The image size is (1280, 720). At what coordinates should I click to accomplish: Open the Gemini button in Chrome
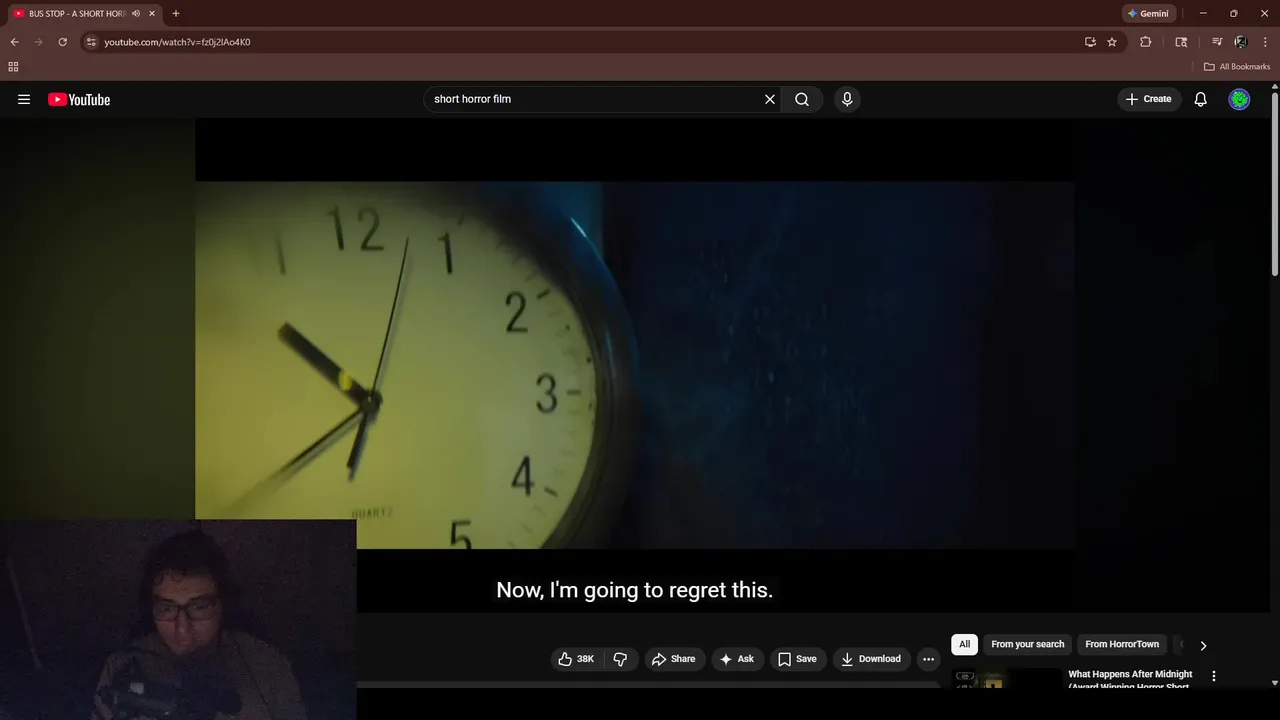click(1148, 14)
